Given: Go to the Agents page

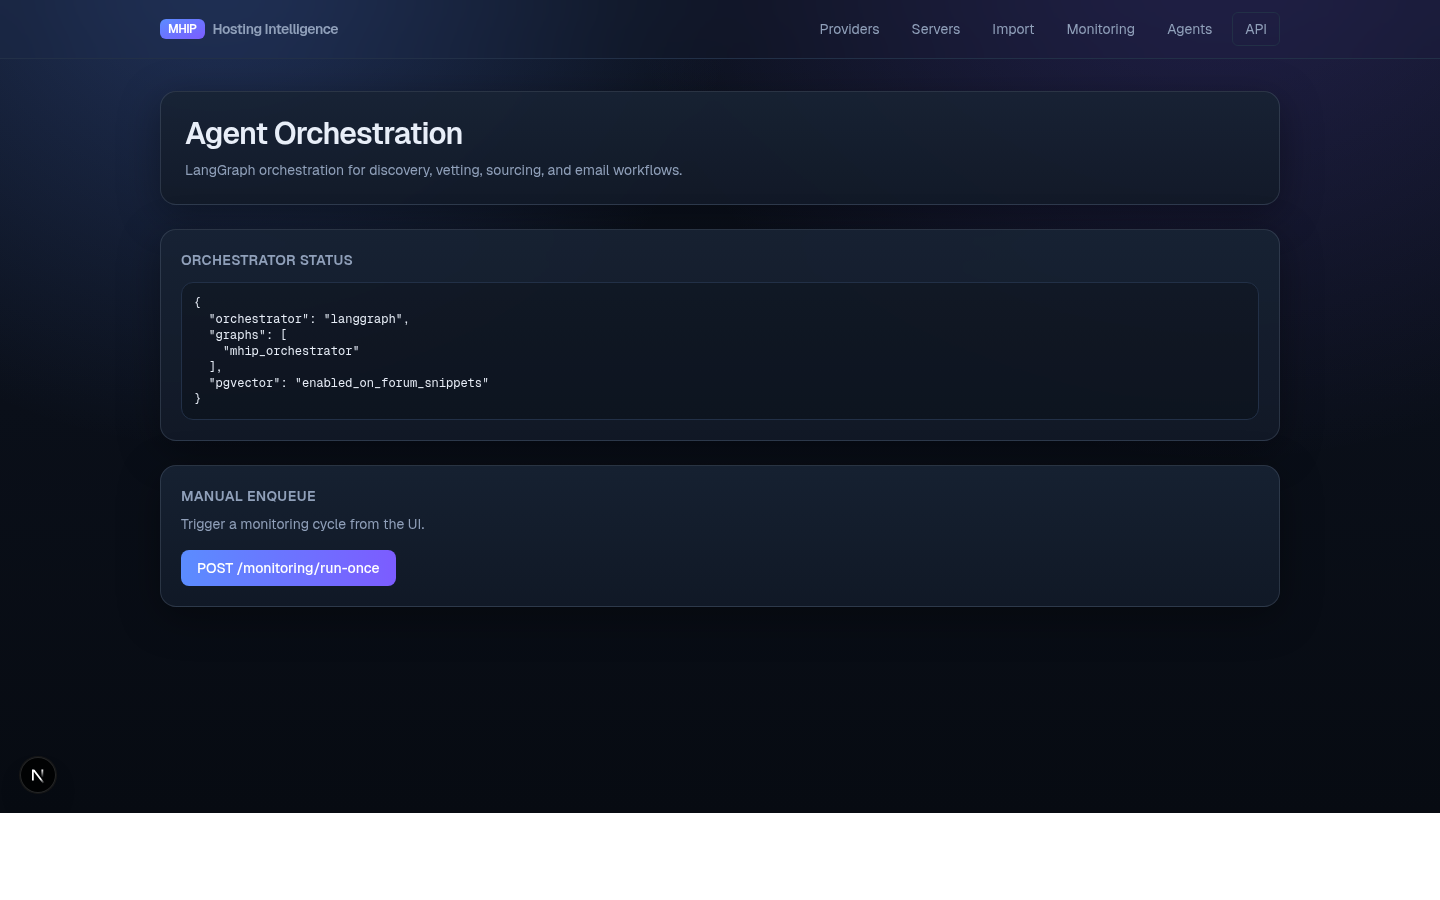Looking at the screenshot, I should click(x=1189, y=29).
